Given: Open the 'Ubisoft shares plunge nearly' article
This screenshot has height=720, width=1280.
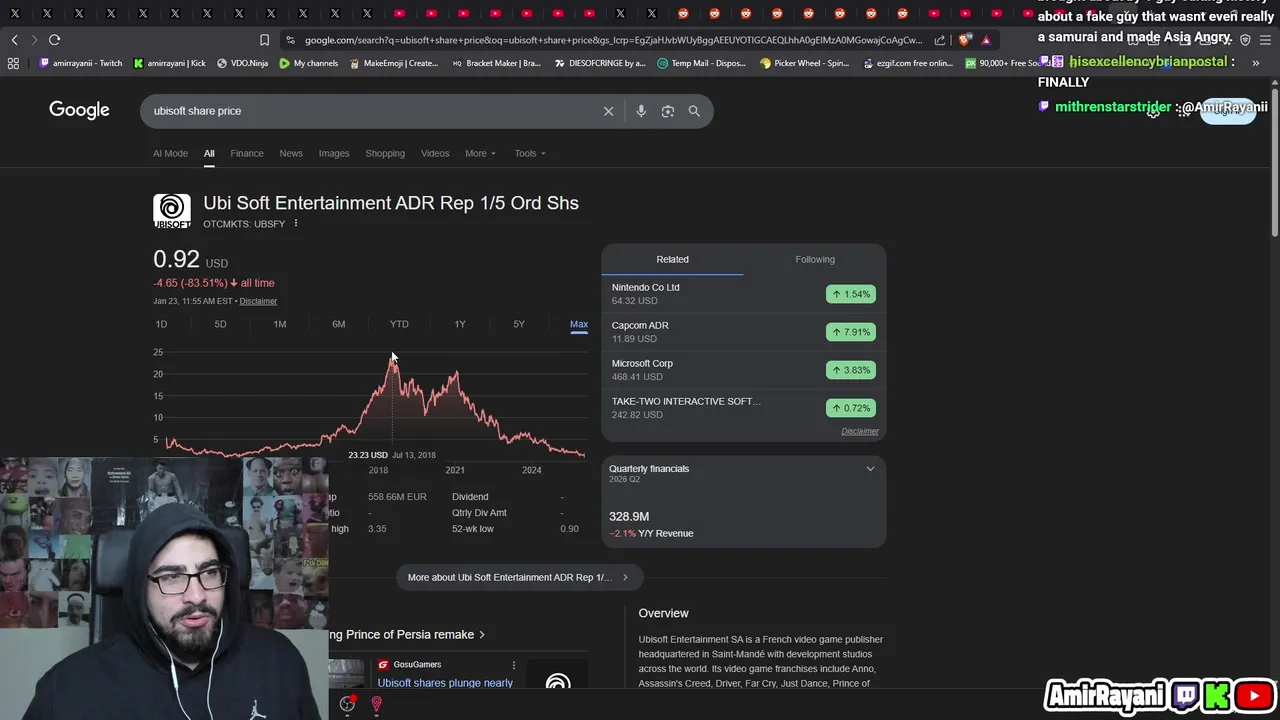Looking at the screenshot, I should [445, 683].
